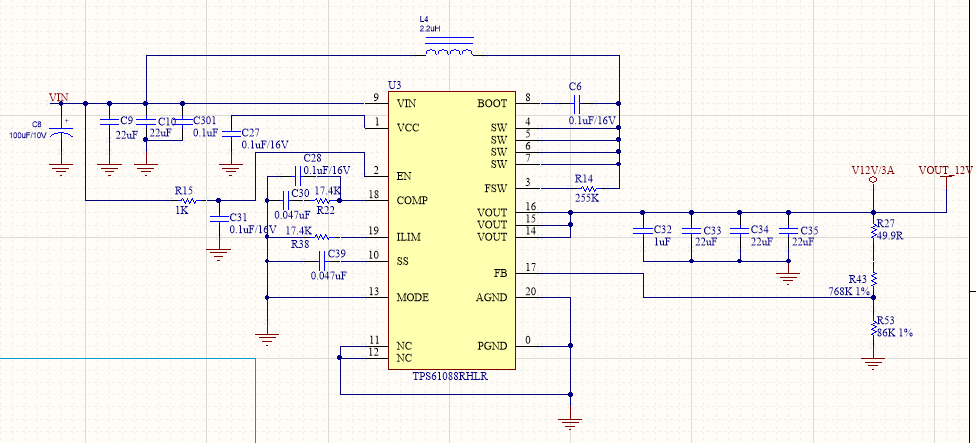Select the V12V/3A power port label
Viewport: 976px width, 443px height.
(x=873, y=170)
